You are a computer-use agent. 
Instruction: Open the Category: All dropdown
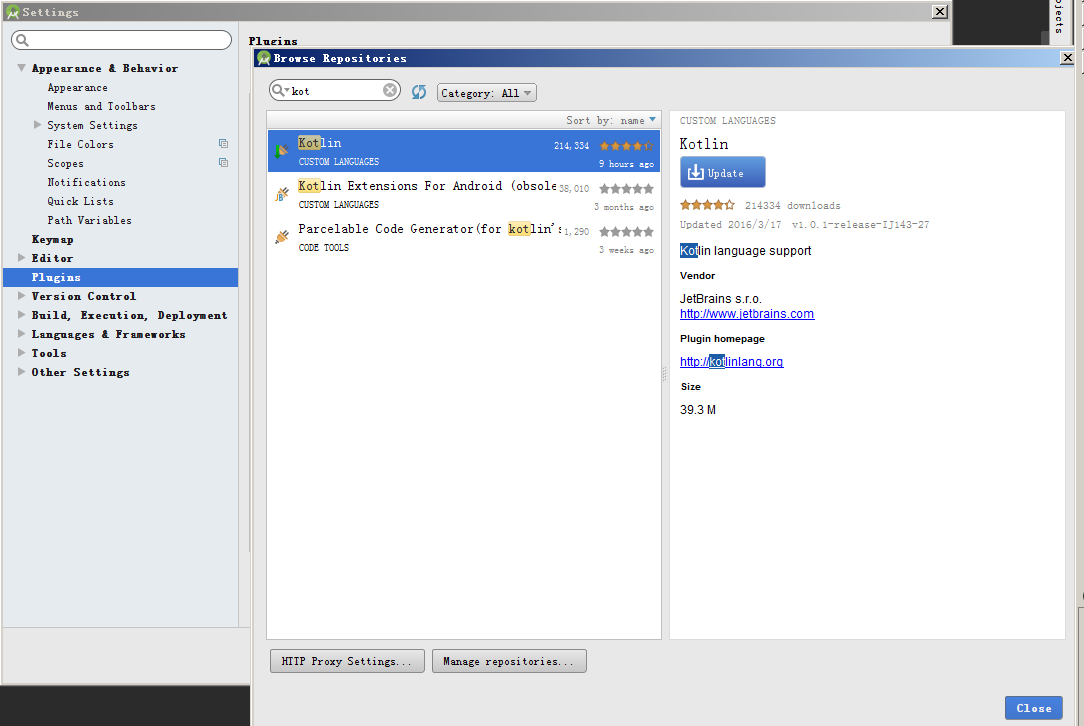tap(487, 93)
